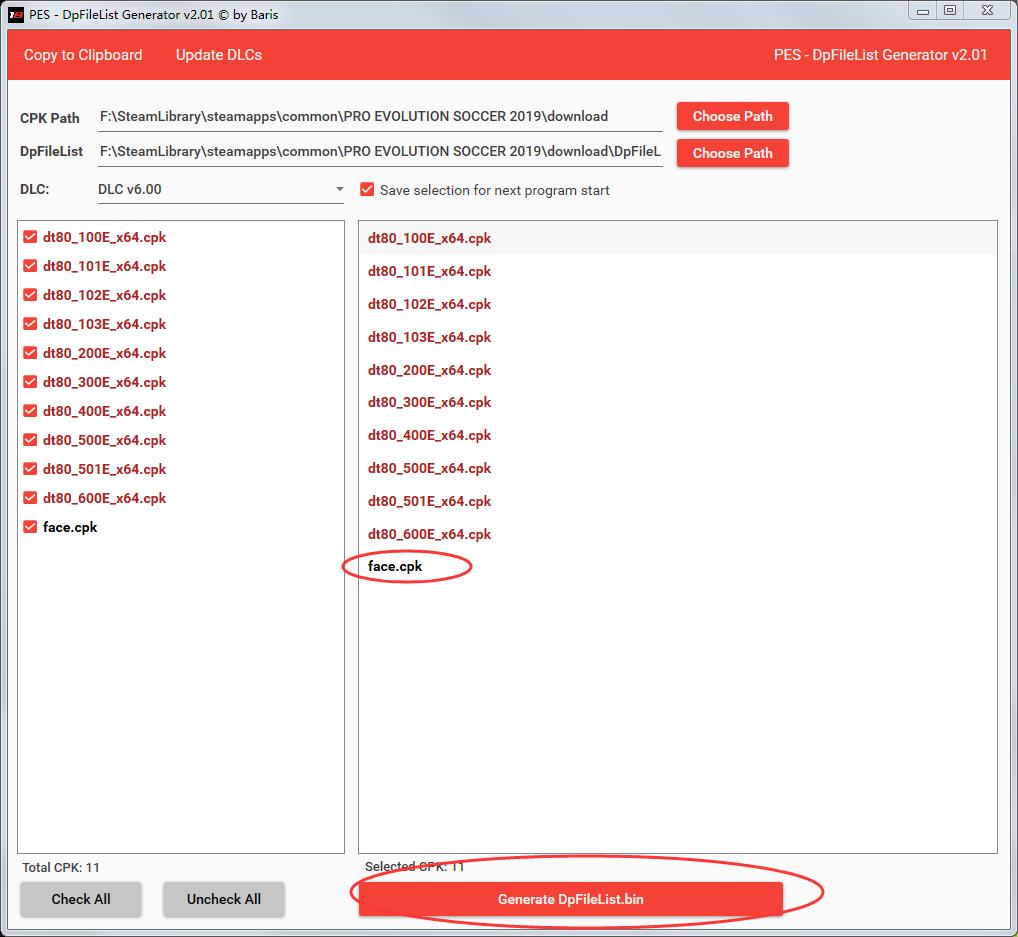Uncheck dt80_100E_x64.cpk checkbox
This screenshot has height=937, width=1018.
[x=30, y=237]
